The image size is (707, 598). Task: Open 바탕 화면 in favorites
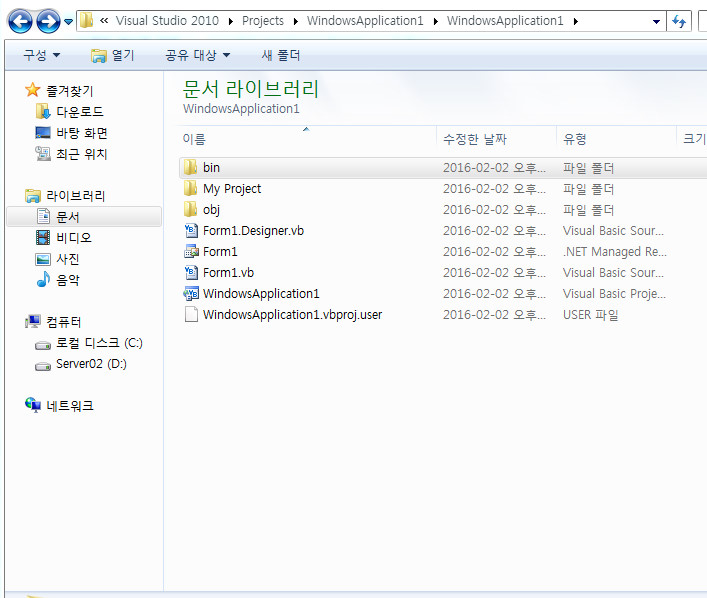coord(82,133)
